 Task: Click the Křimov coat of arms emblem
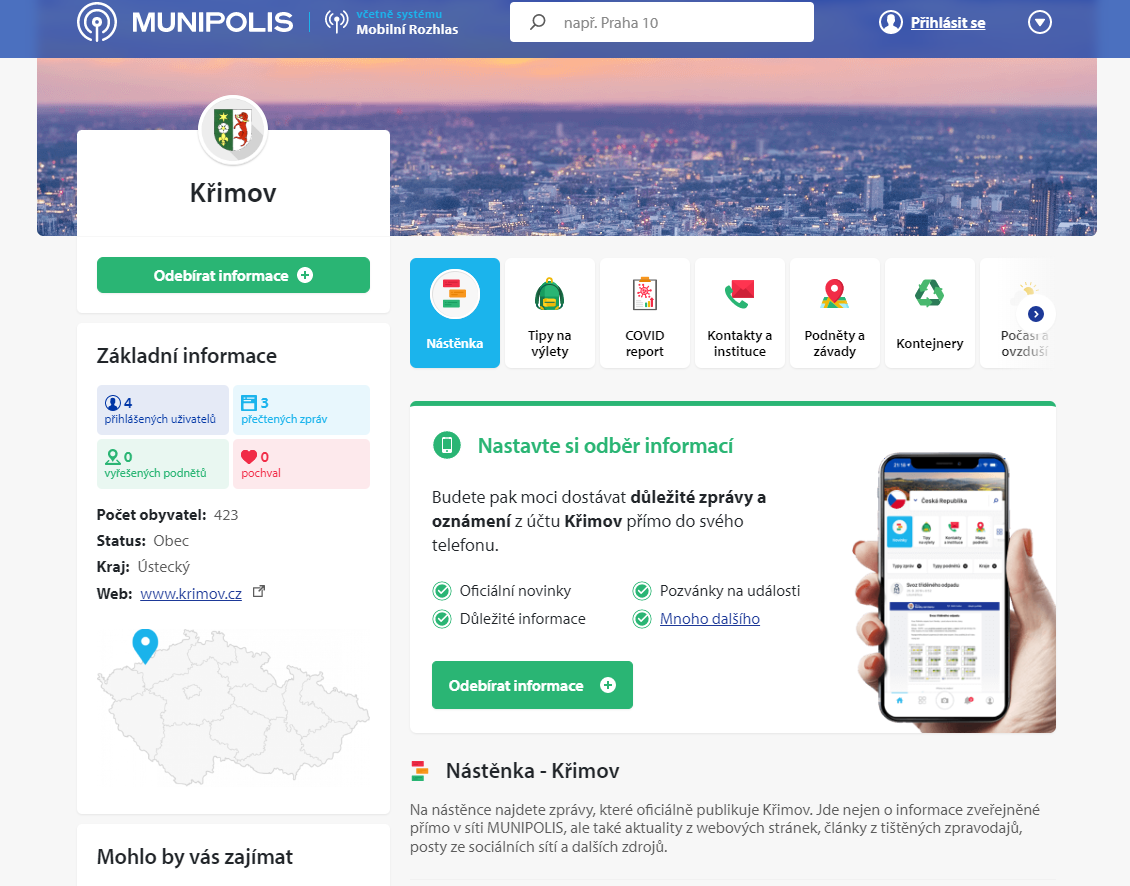[x=233, y=130]
